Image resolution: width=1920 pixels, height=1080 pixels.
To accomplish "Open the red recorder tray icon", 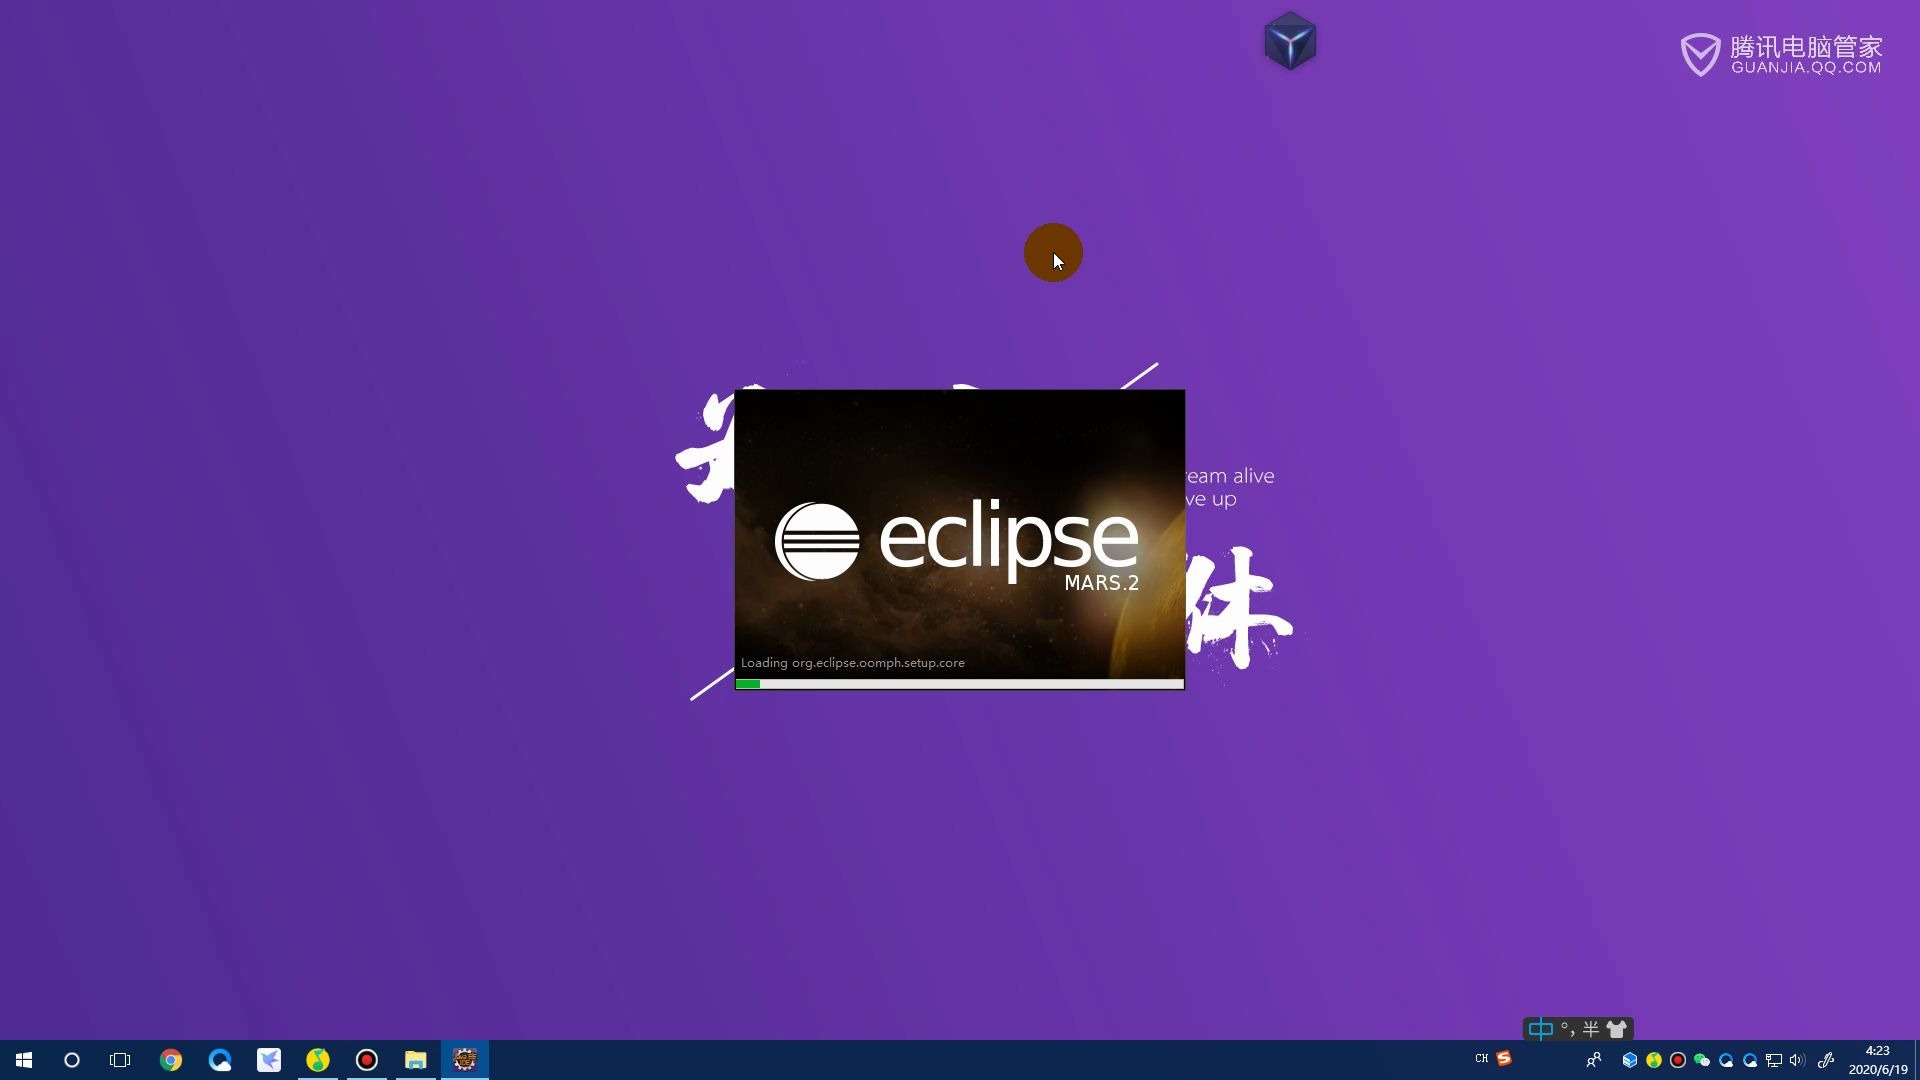I will pos(1678,1060).
